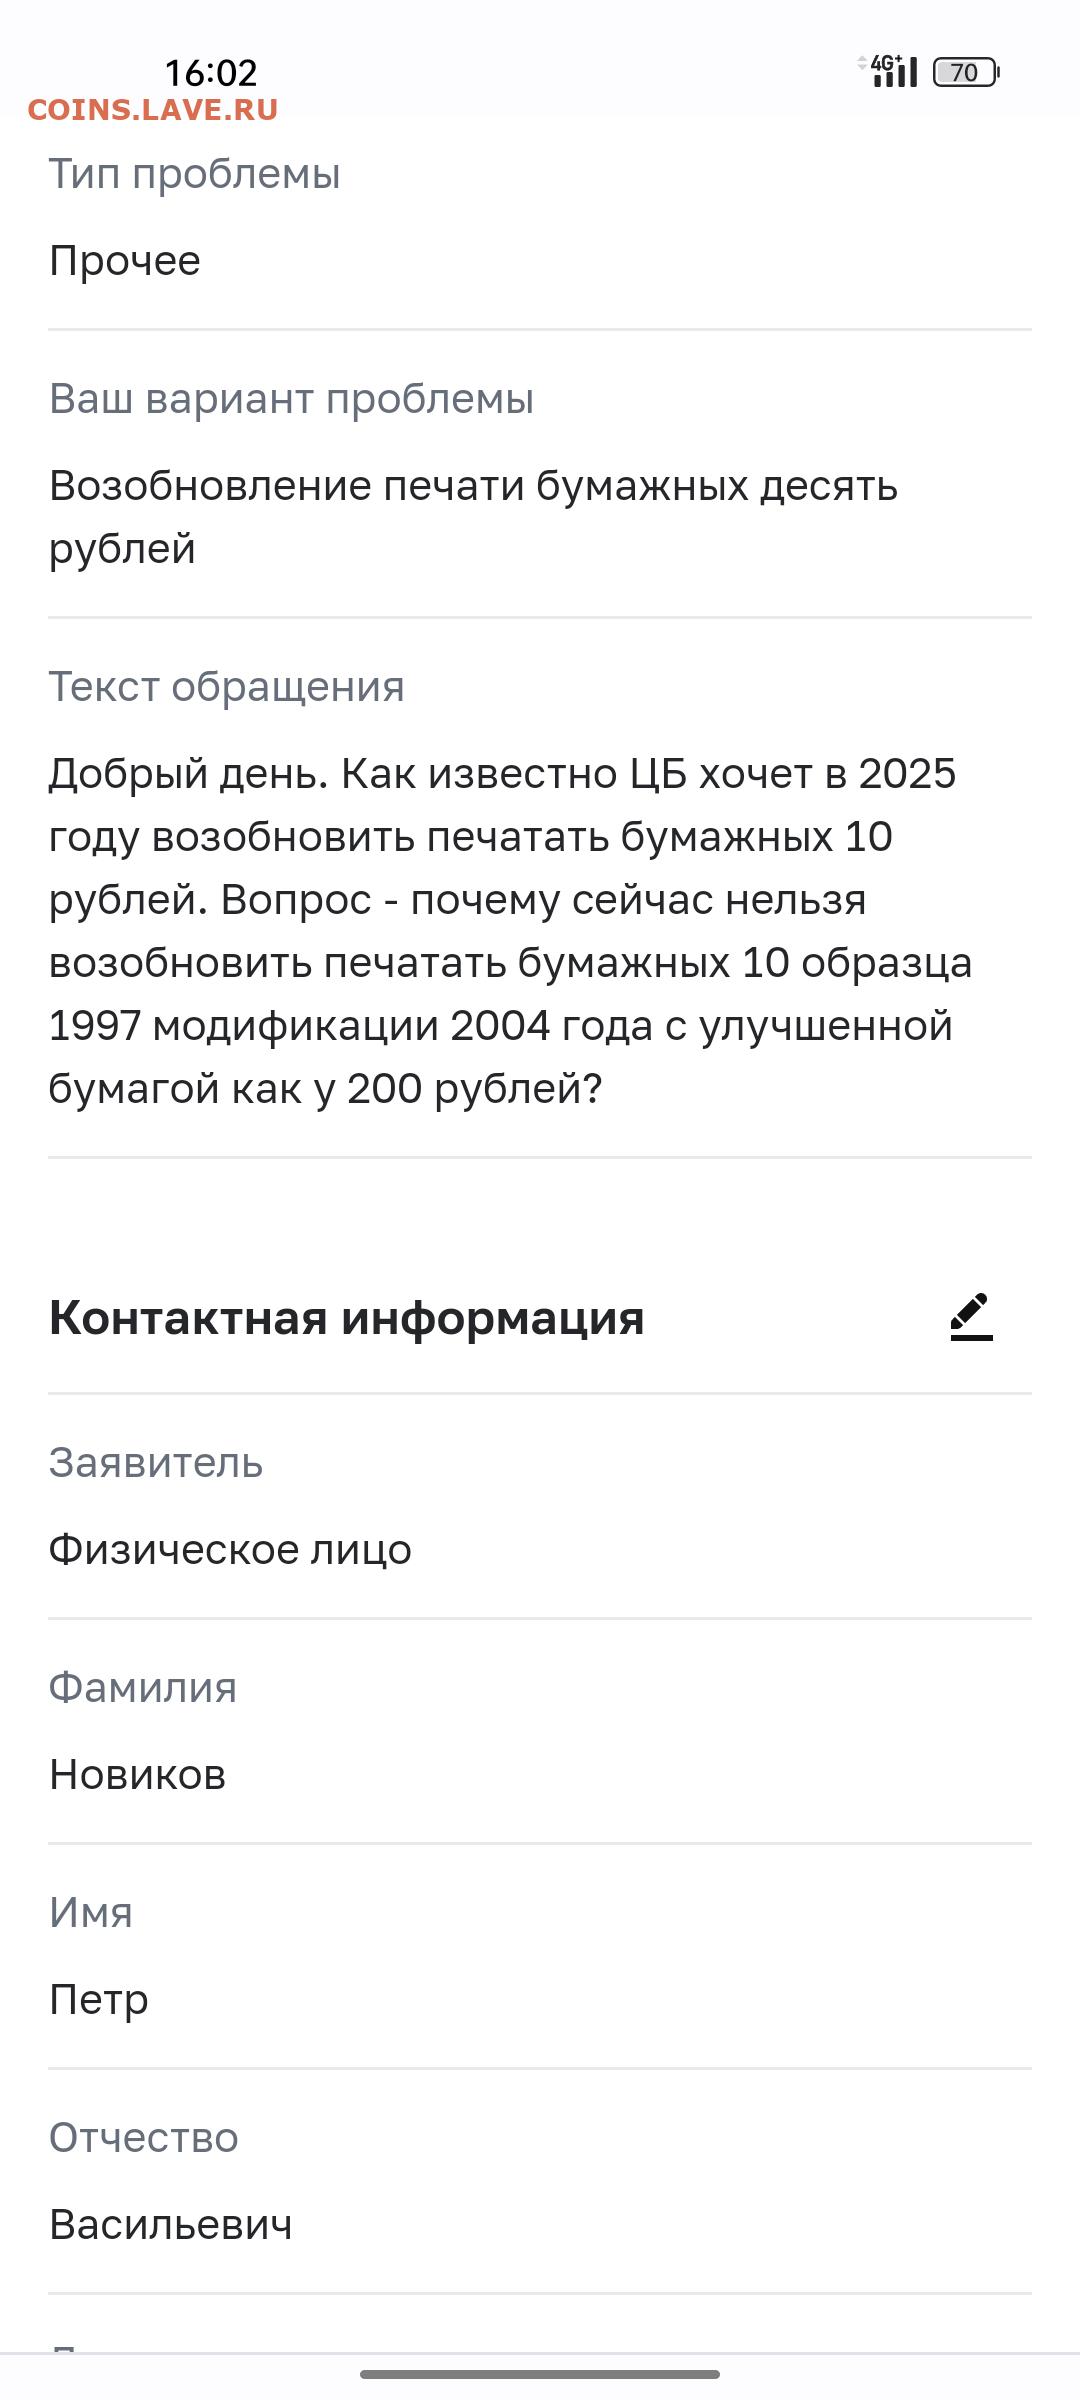
Task: Tap the Фамилия field label
Action: pyautogui.click(x=143, y=1688)
